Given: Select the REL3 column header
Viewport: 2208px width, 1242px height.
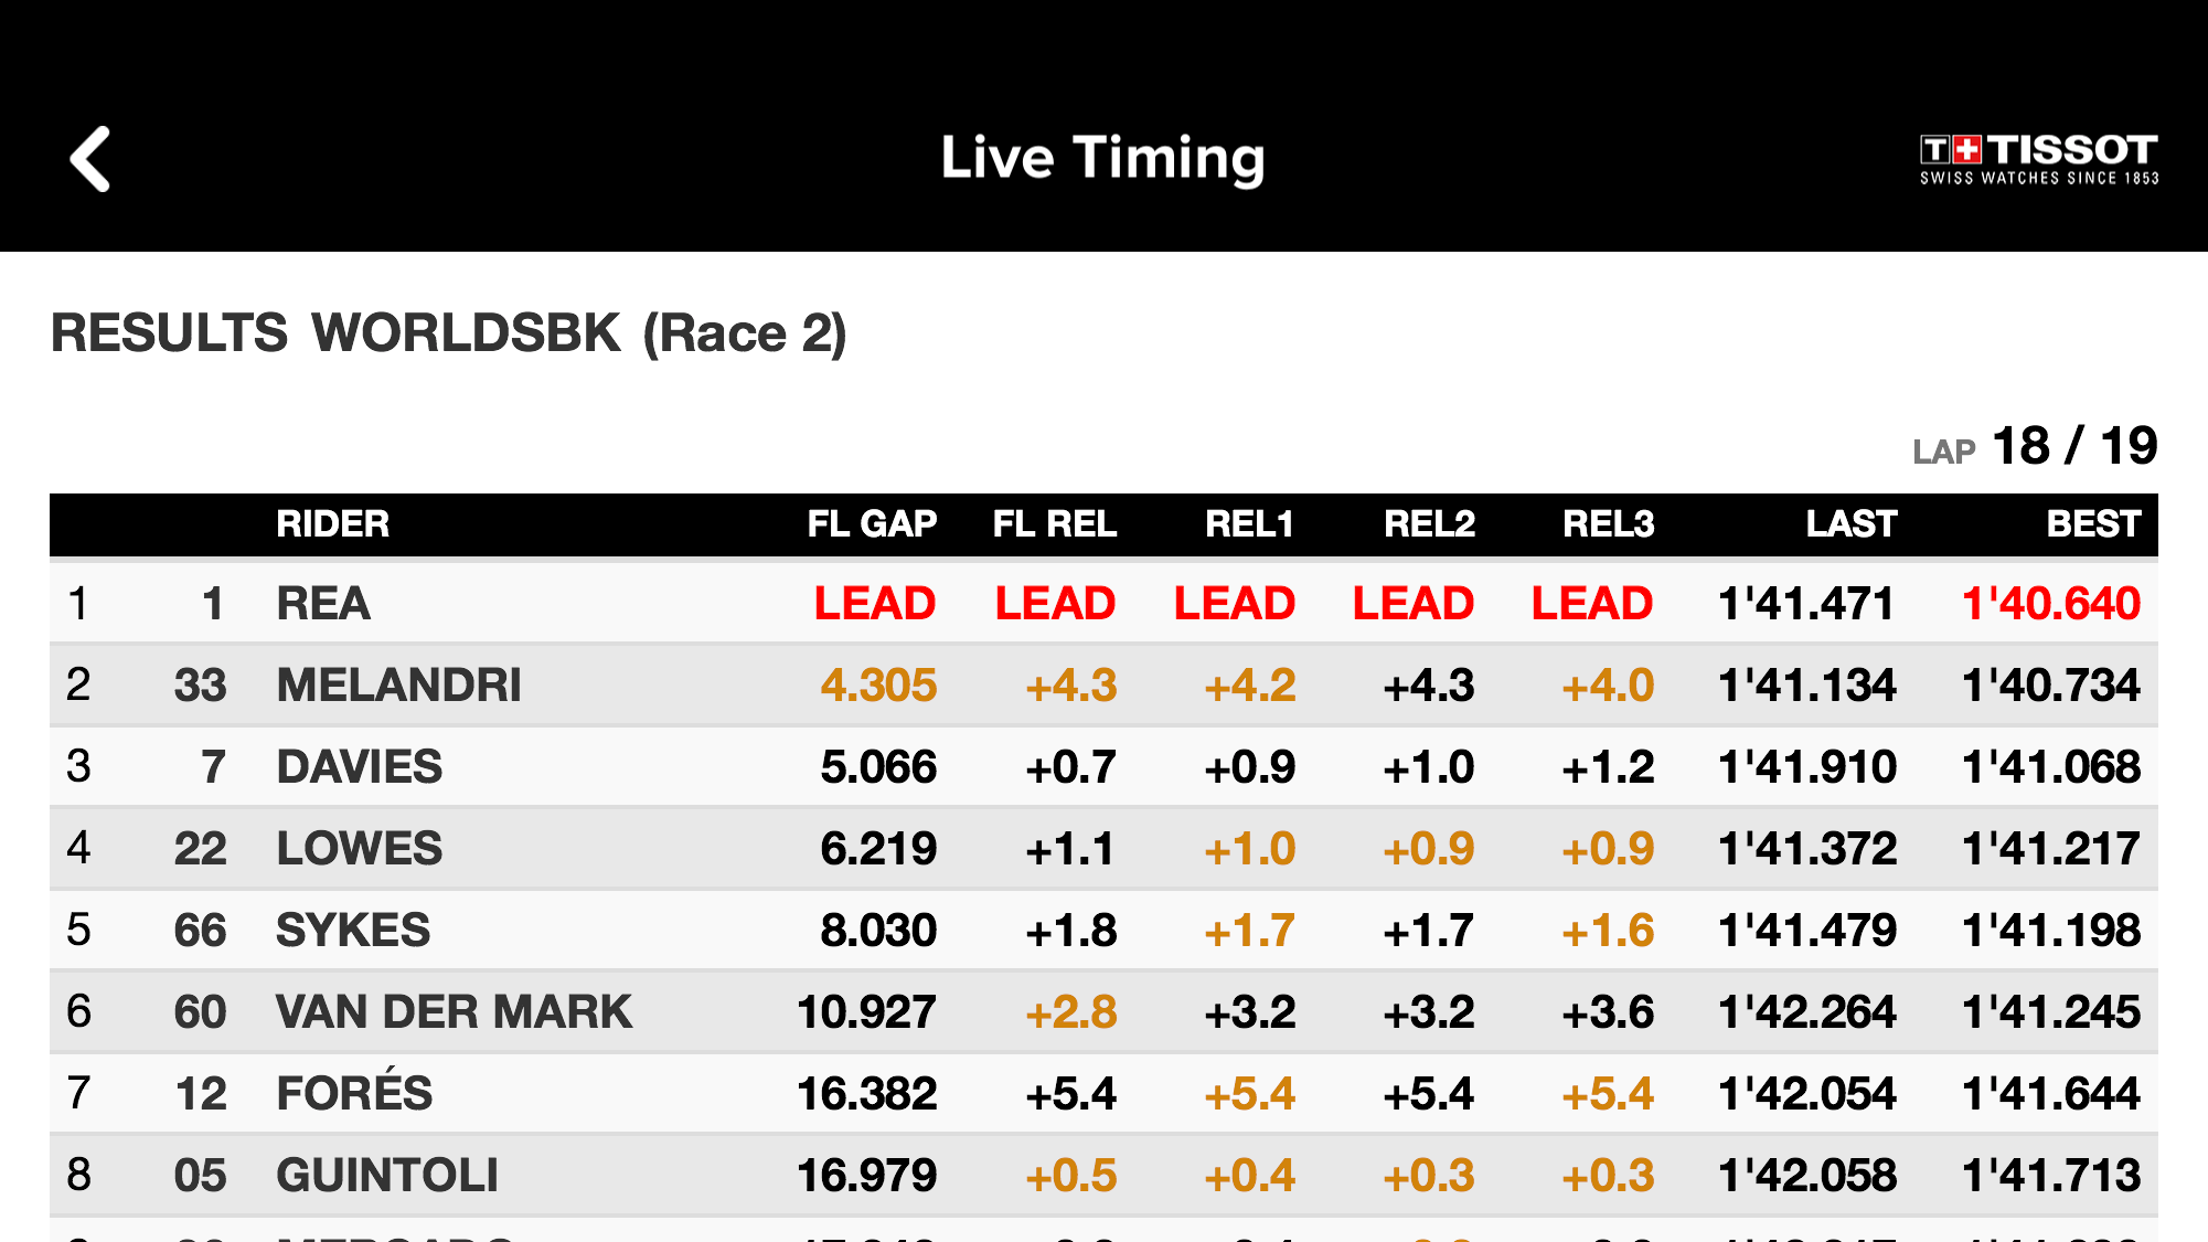Looking at the screenshot, I should click(1607, 524).
